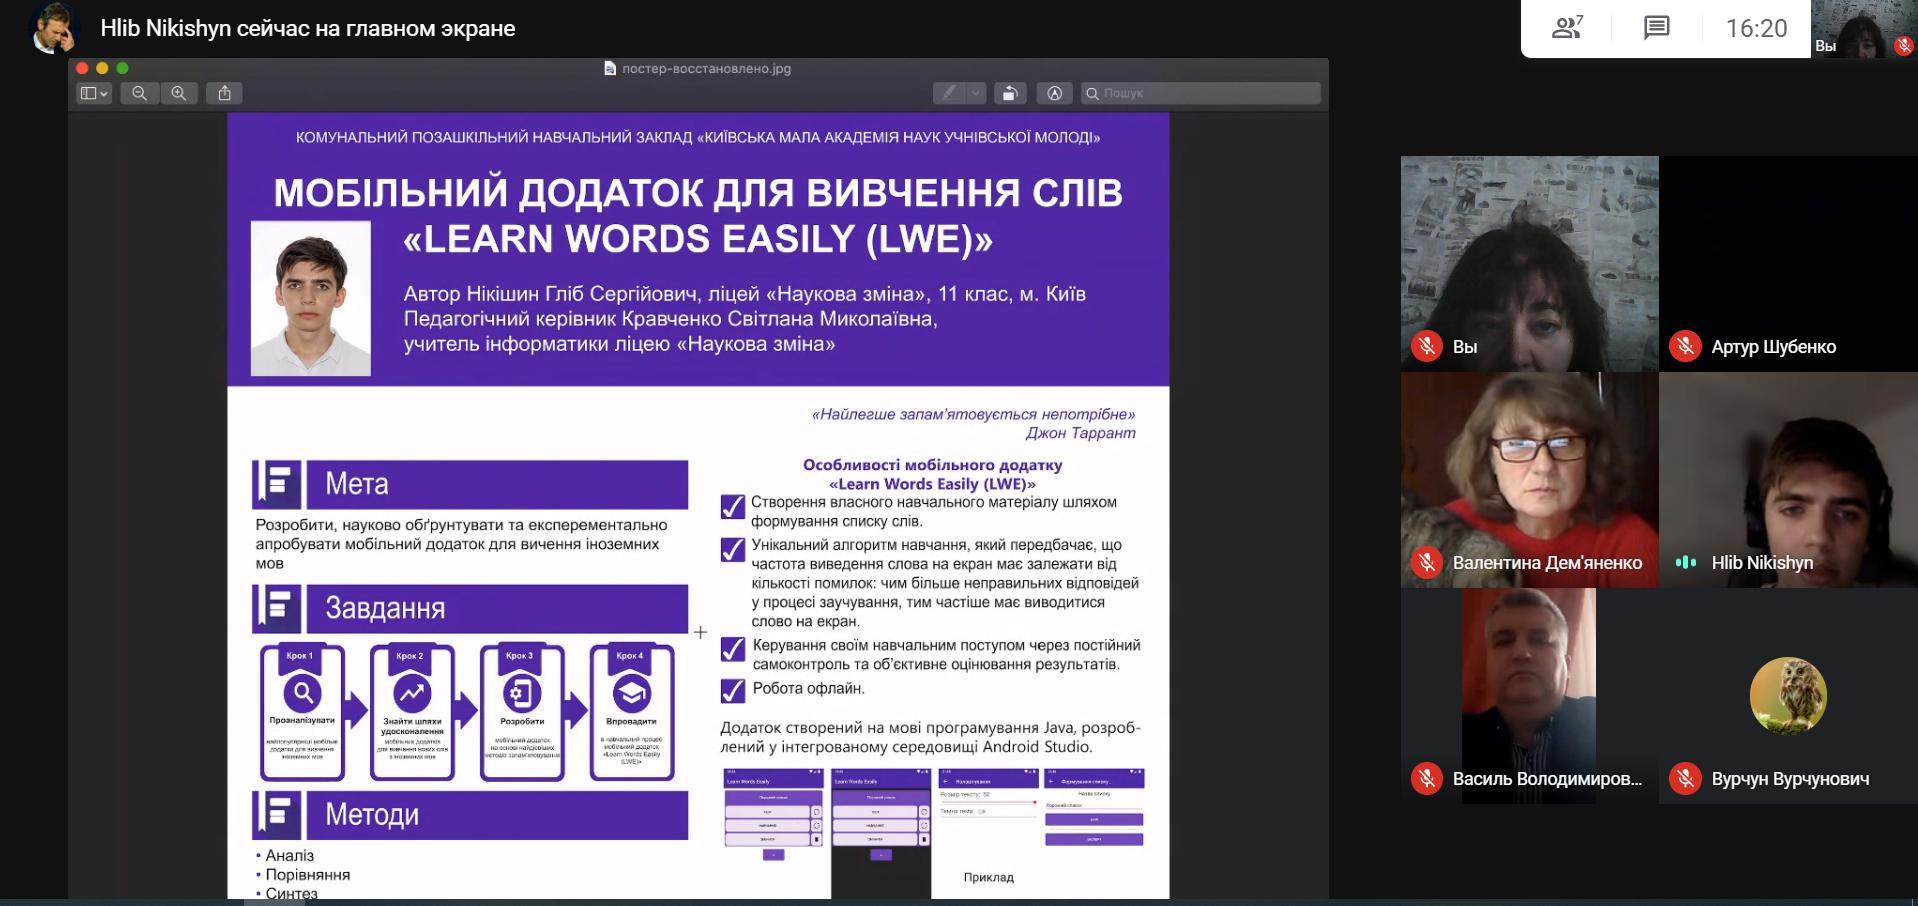The height and width of the screenshot is (906, 1918).
Task: Click the Крок 2 Знайти шляхи step card
Action: point(412,712)
